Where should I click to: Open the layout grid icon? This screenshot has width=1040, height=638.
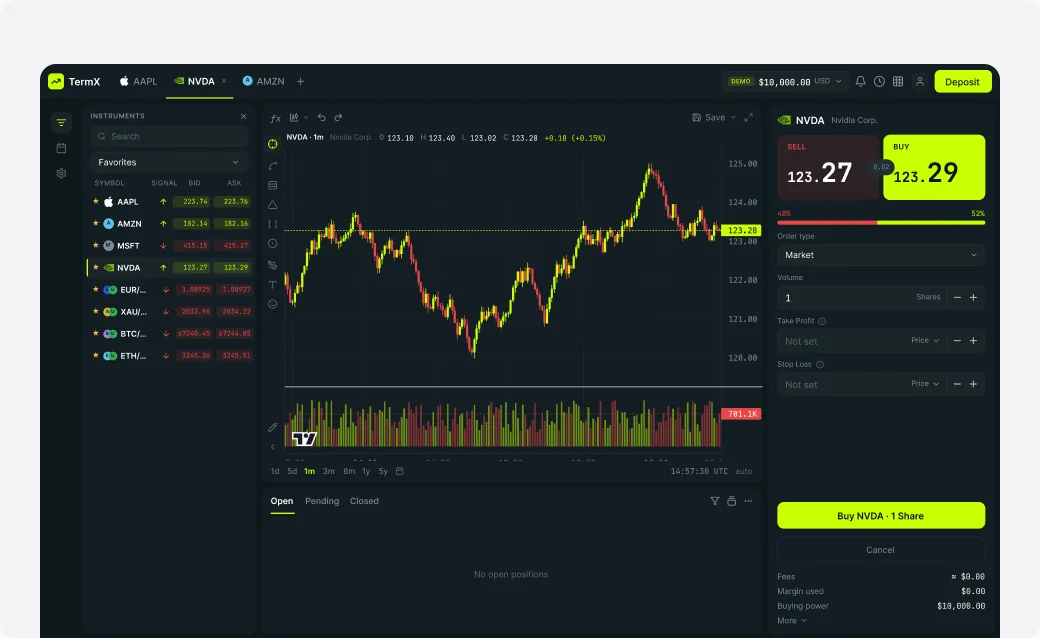tap(897, 82)
